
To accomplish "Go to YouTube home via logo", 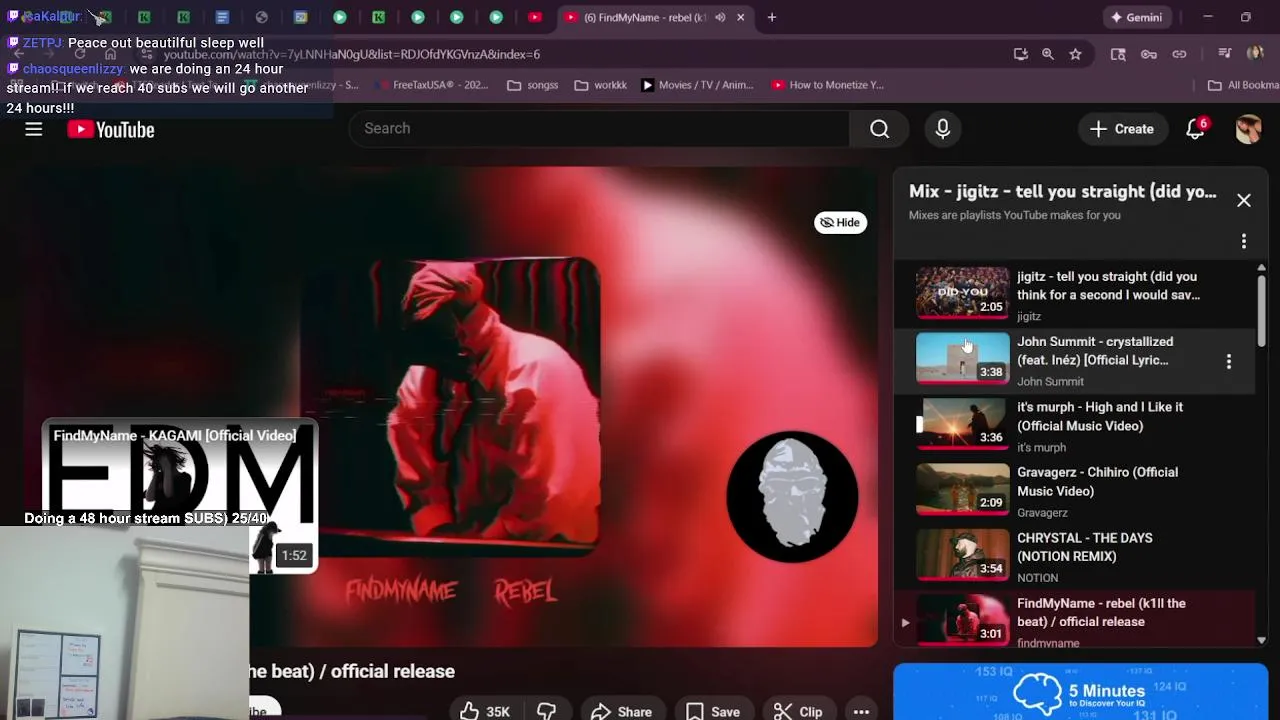I will 111,129.
